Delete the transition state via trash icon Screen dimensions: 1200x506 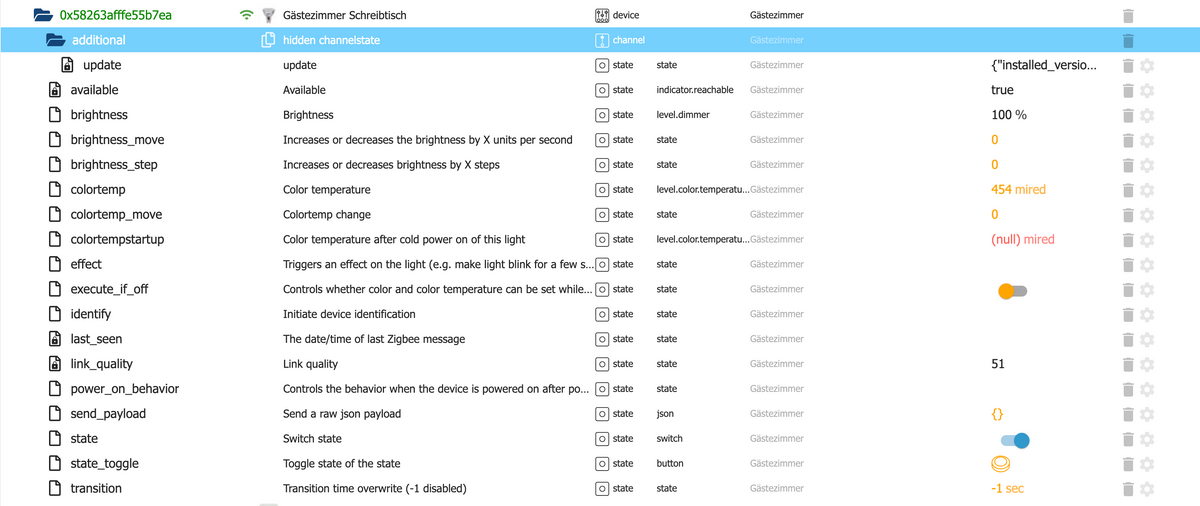(1128, 489)
